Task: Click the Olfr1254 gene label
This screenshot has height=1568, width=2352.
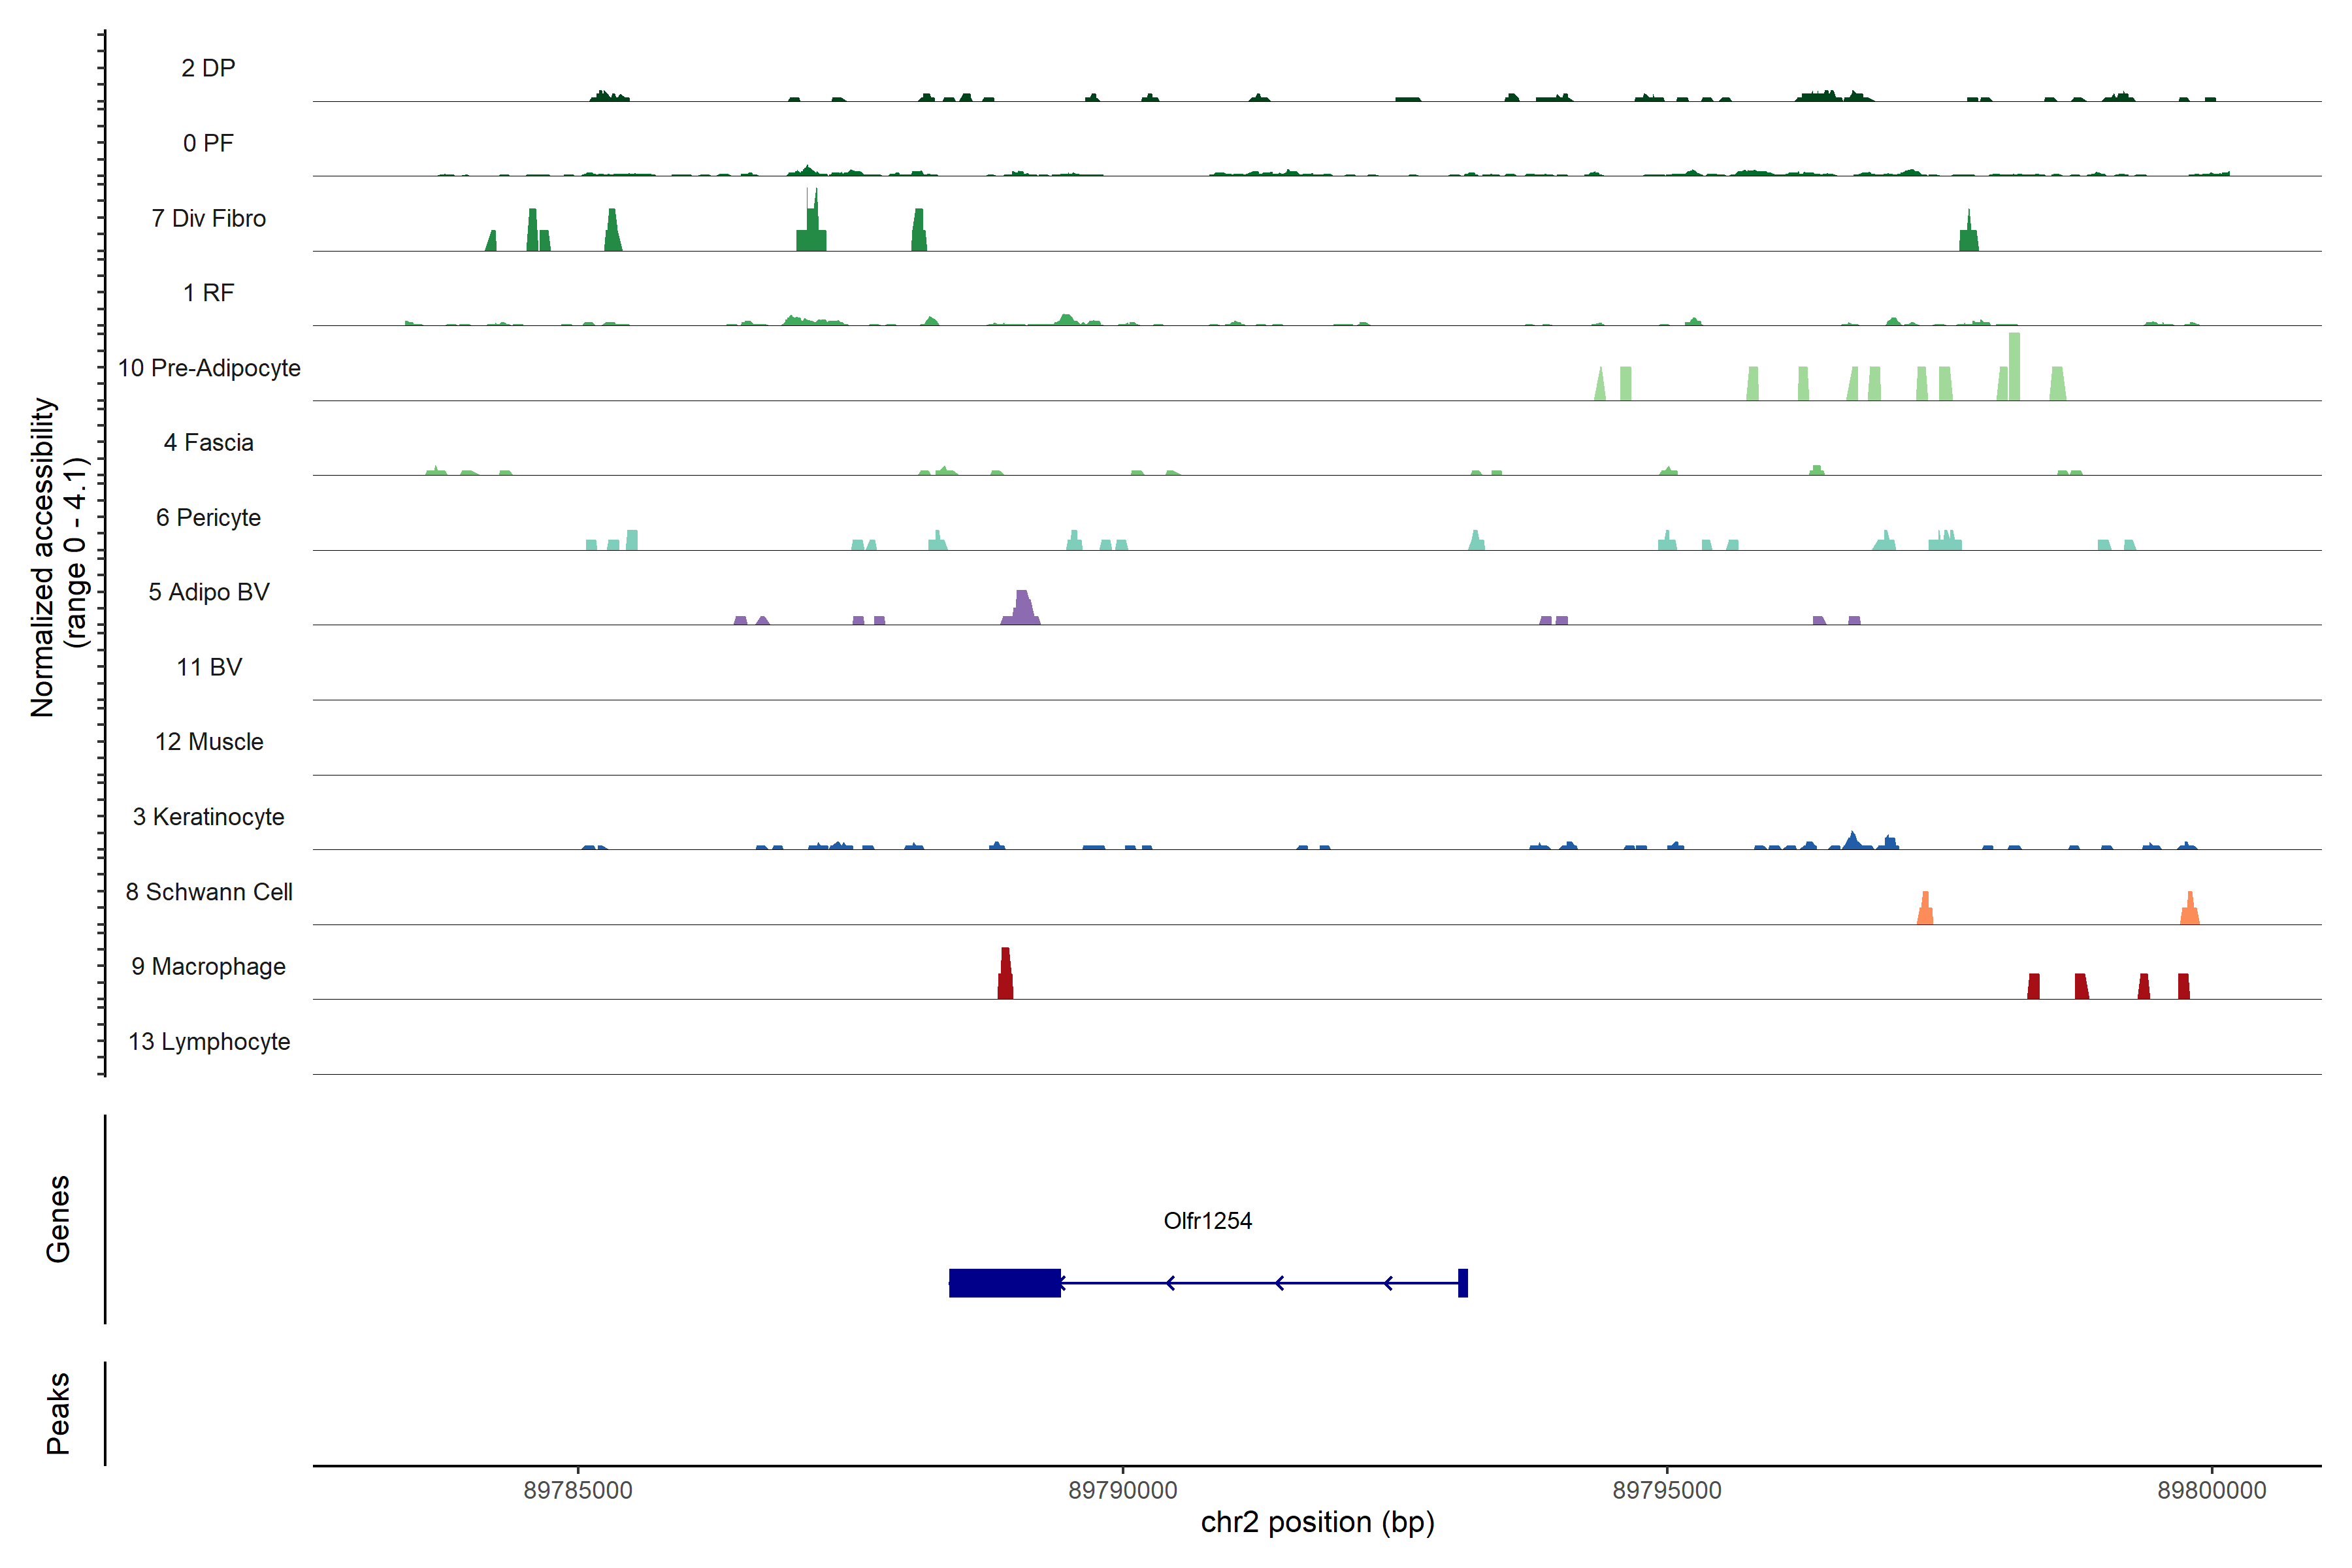Action: [1207, 1220]
